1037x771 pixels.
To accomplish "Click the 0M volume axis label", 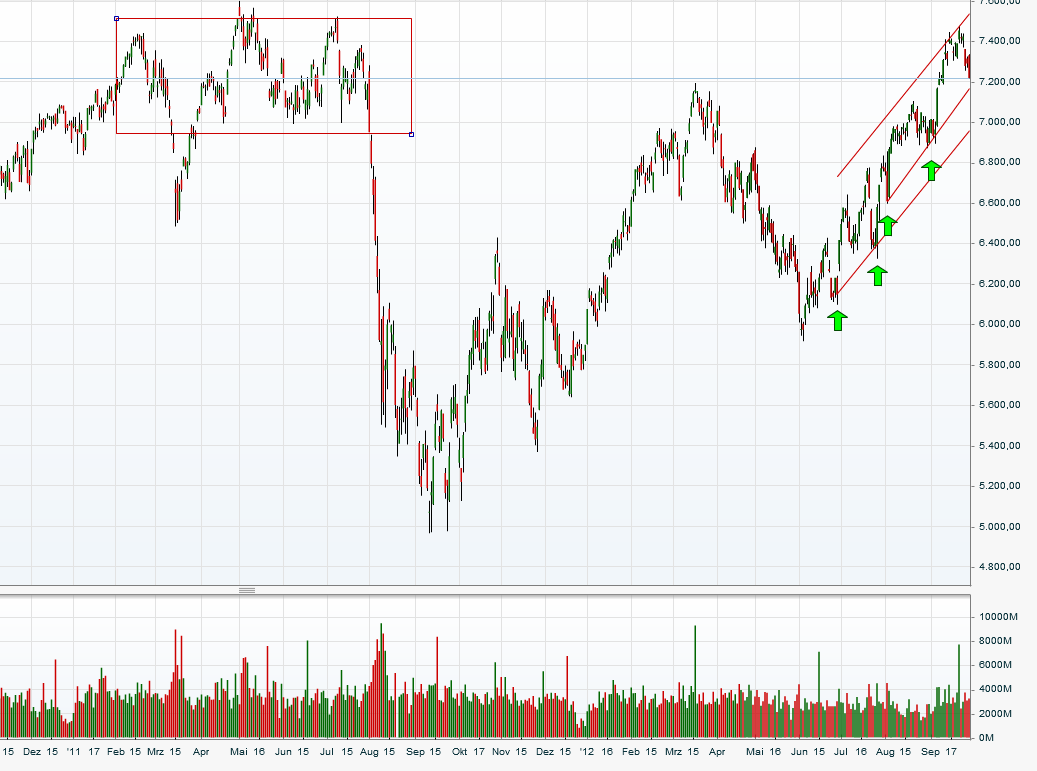I will tap(986, 738).
